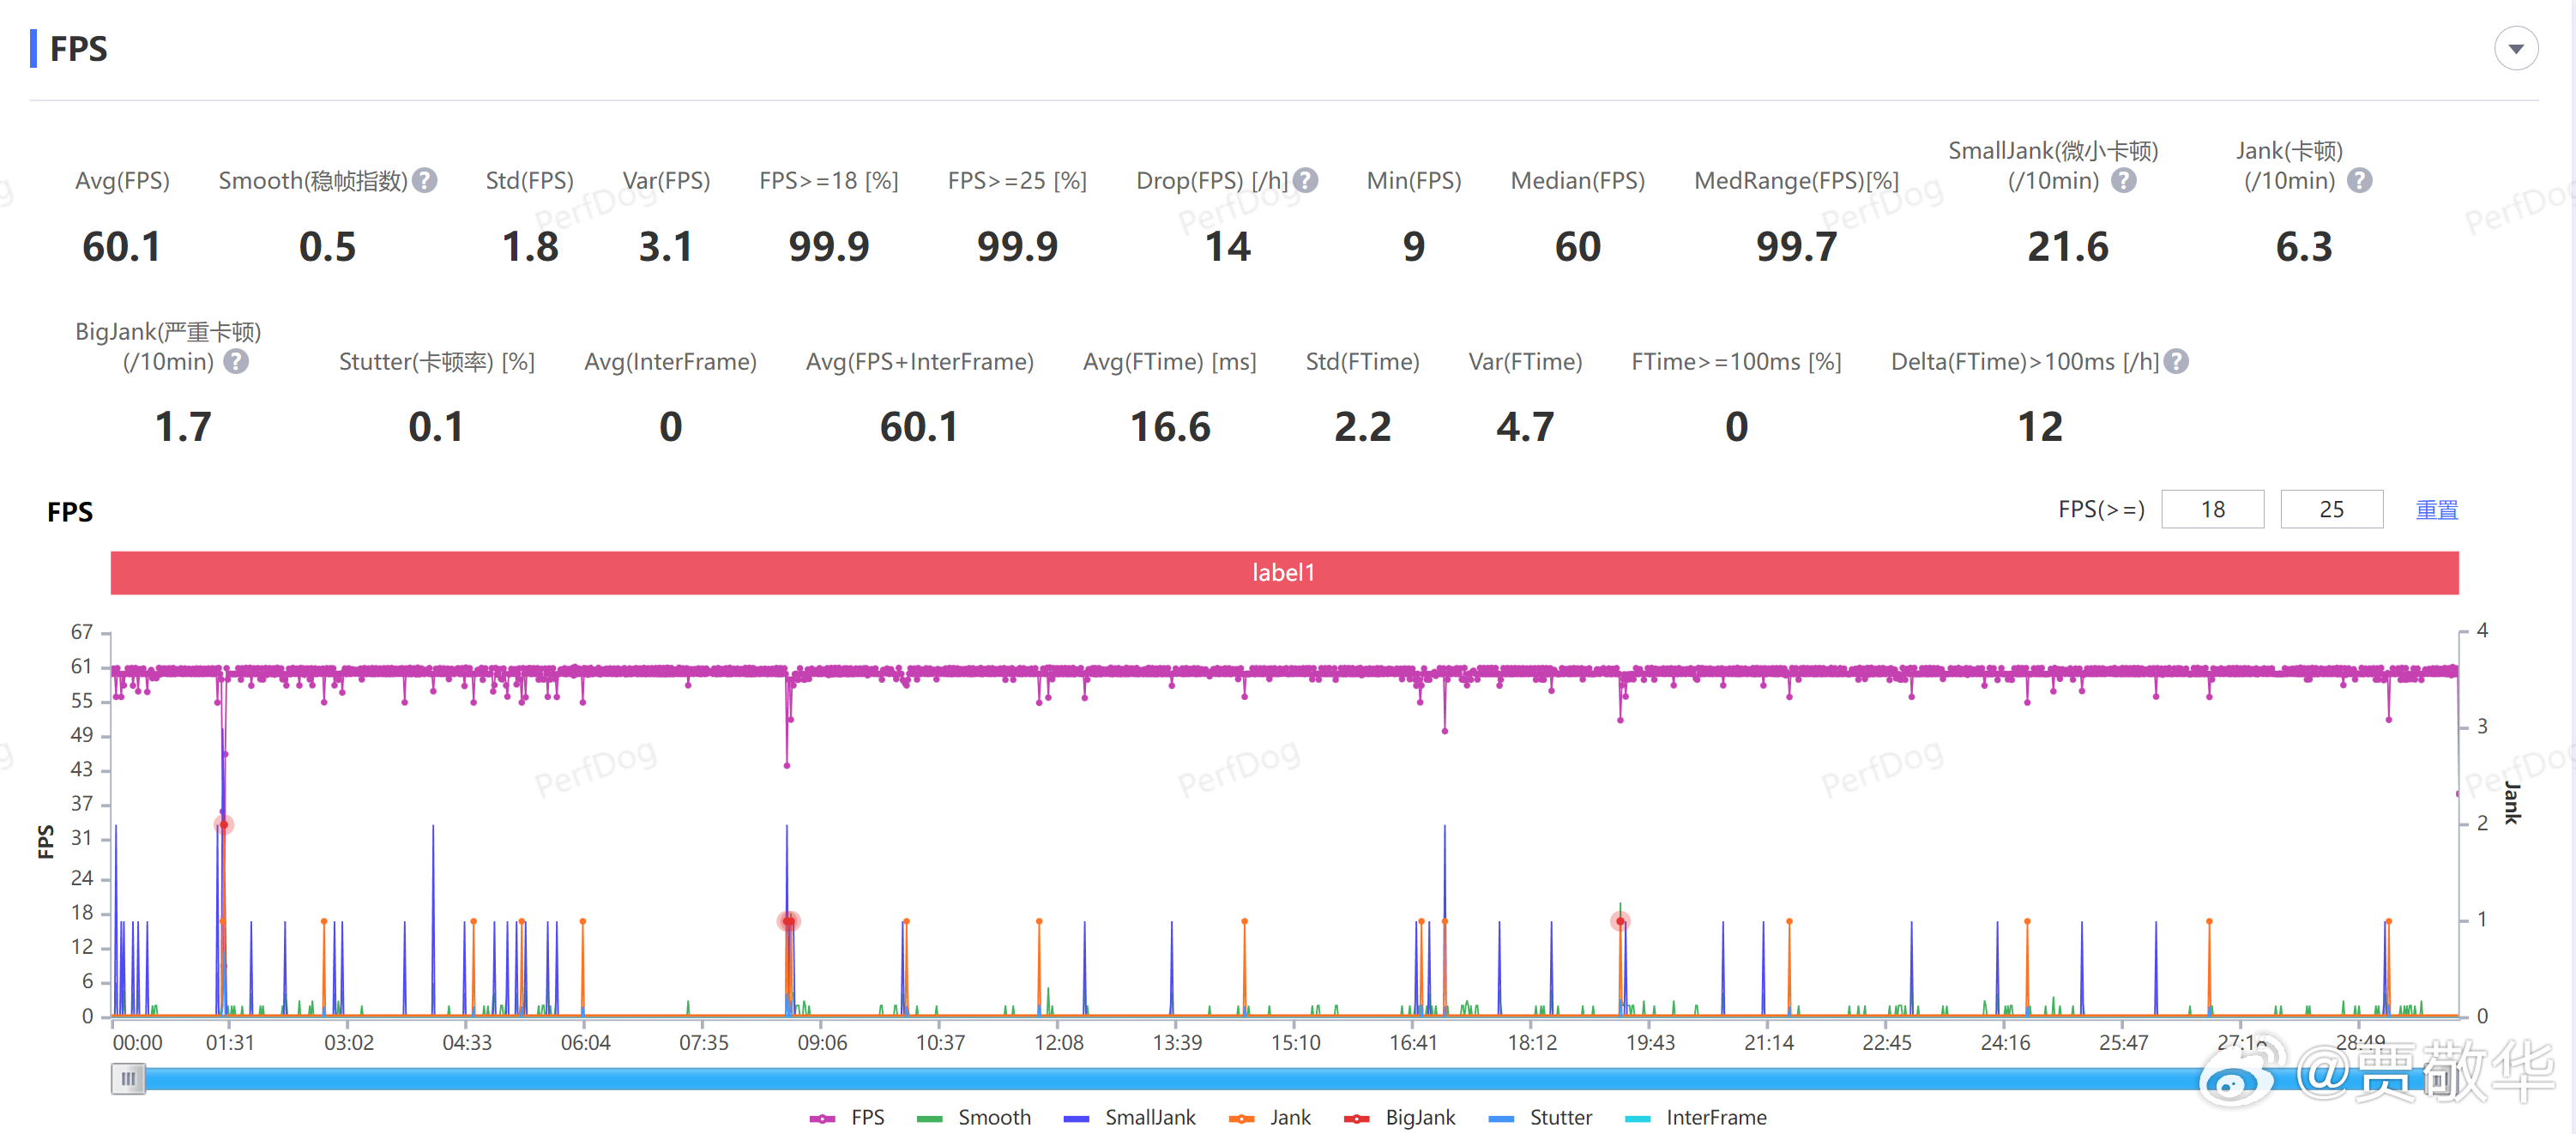
Task: Click the Drop(FPS) value 14
Action: point(1227,246)
